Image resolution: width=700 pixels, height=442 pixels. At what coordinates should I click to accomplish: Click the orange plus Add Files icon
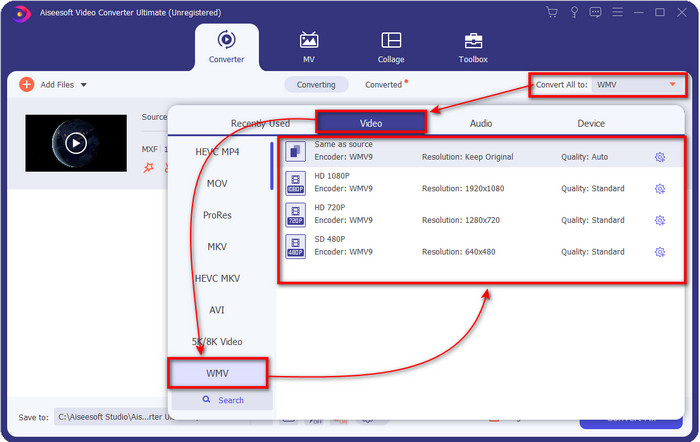point(26,84)
